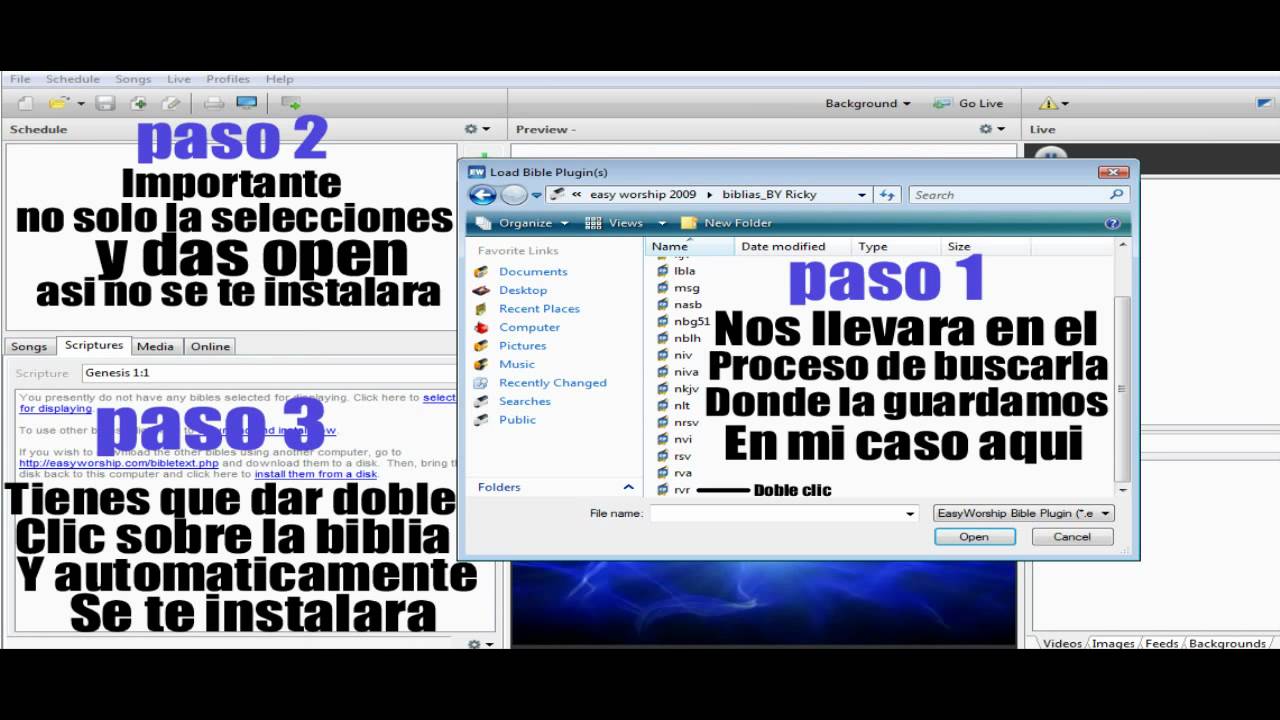Open the Profiles menu
Viewport: 1280px width, 720px height.
pyautogui.click(x=228, y=79)
